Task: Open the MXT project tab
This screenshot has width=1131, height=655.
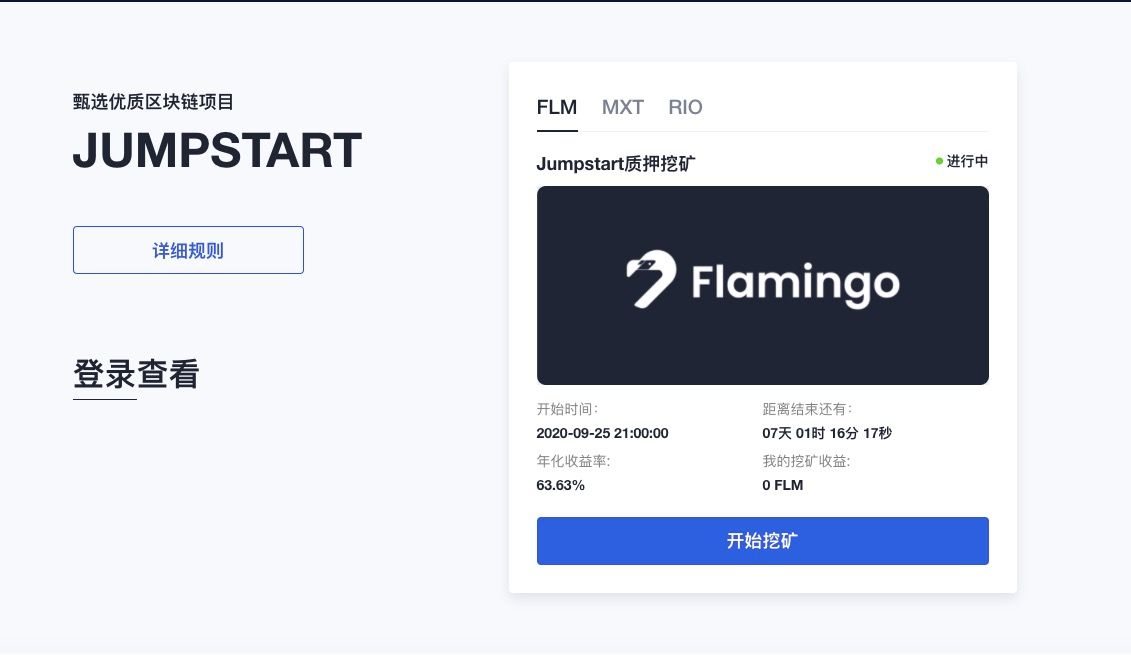Action: point(622,107)
